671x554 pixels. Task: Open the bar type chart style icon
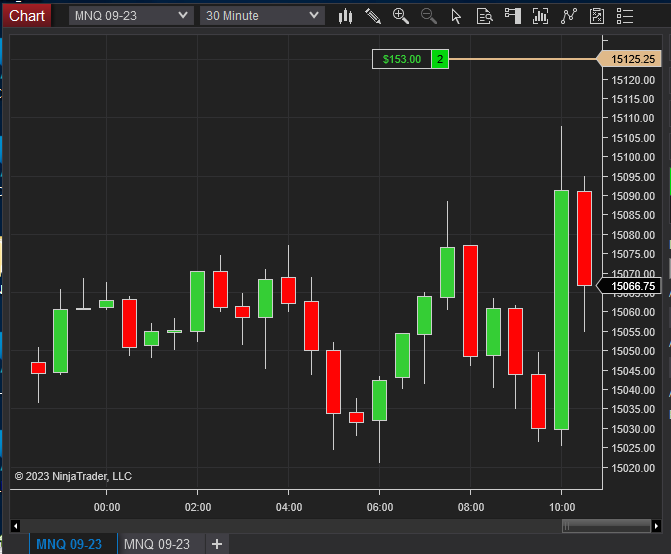pyautogui.click(x=345, y=16)
